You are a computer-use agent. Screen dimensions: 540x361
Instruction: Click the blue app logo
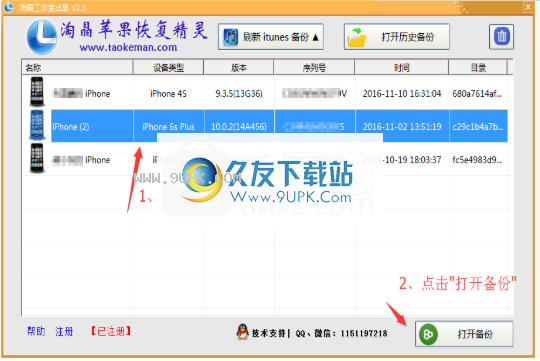(x=42, y=37)
